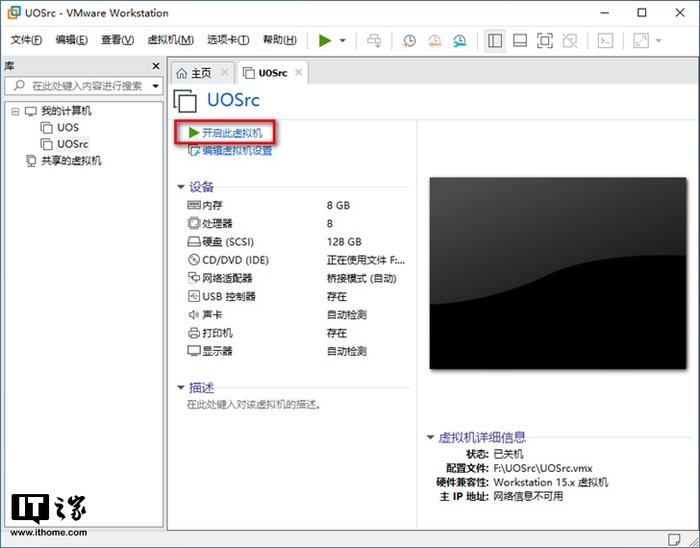
Task: Collapse the 虚拟机详细信息 section
Action: point(430,437)
